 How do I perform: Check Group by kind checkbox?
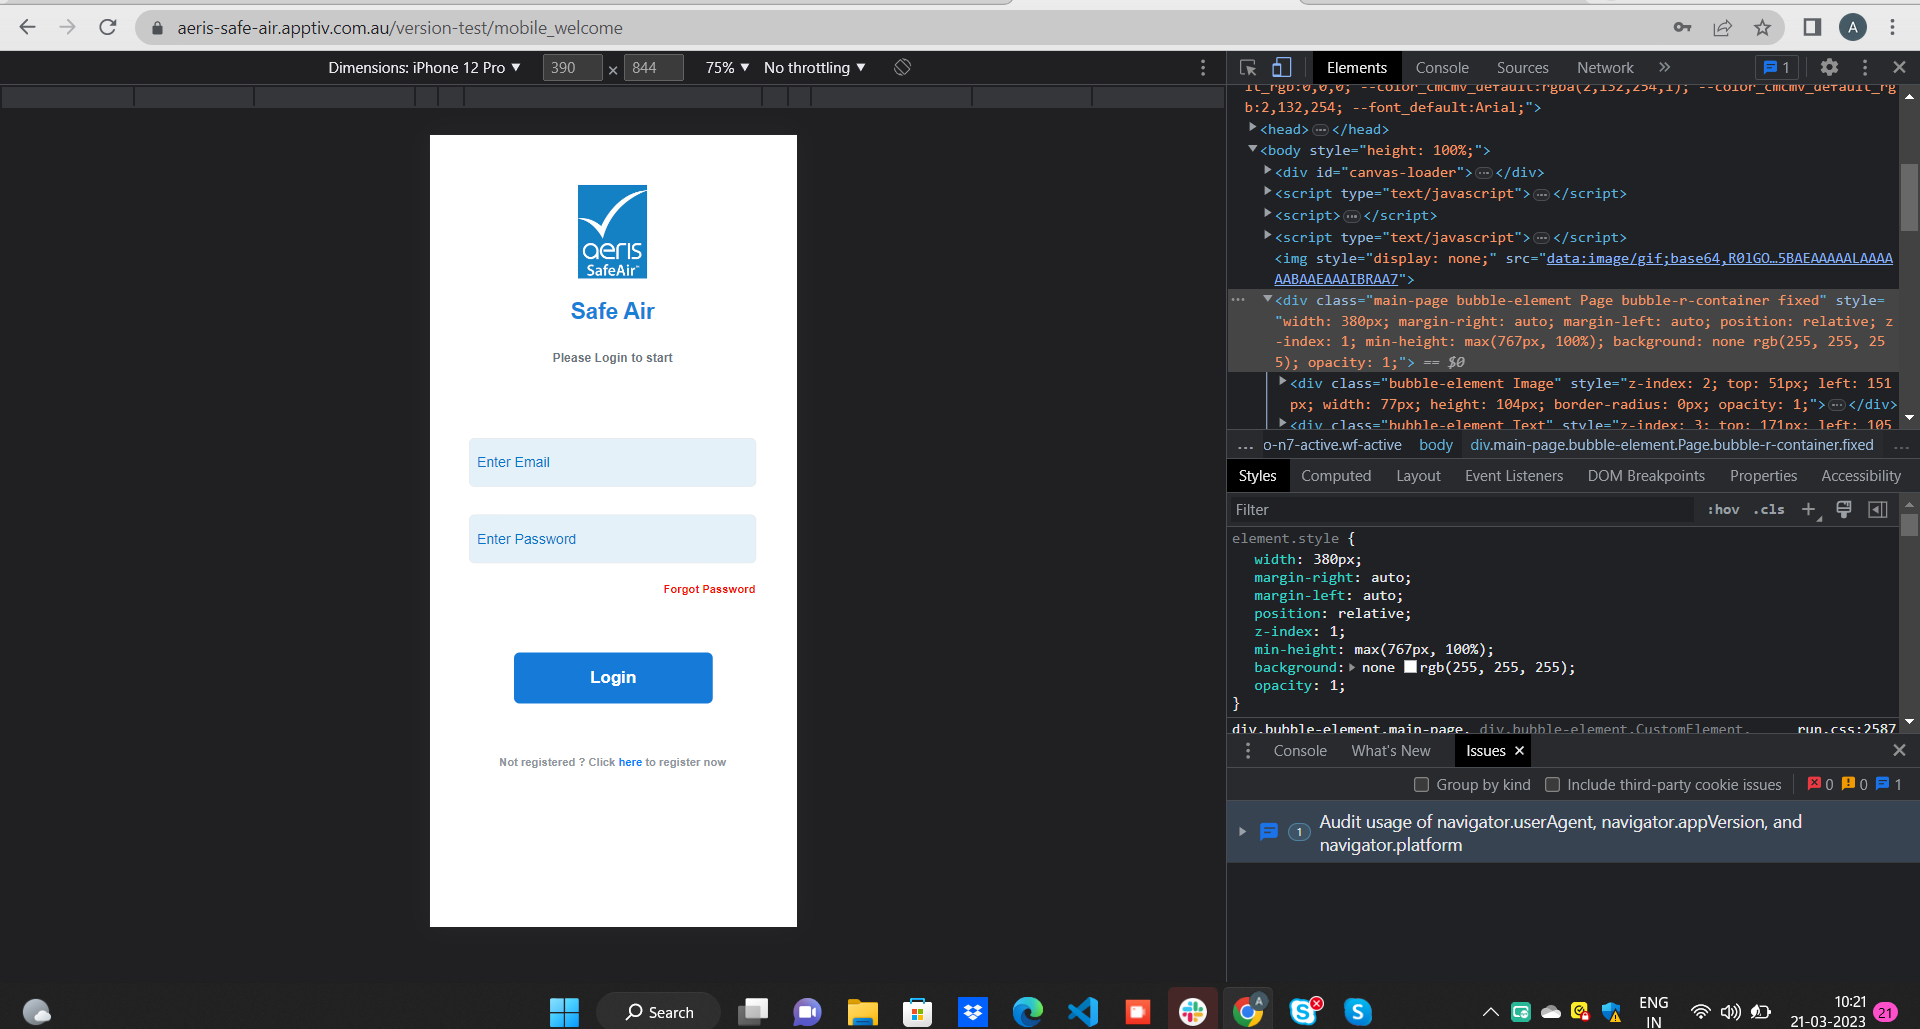click(1421, 785)
